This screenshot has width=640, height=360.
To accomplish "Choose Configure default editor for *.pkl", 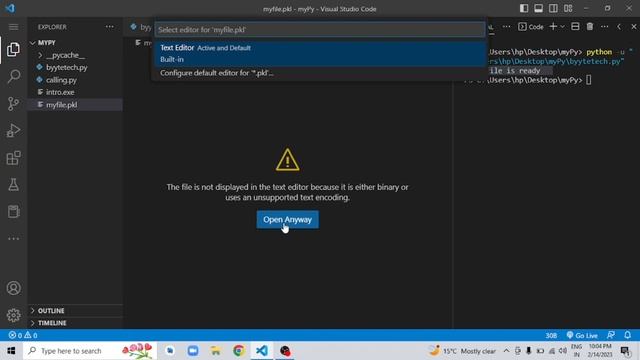I will tap(320, 73).
